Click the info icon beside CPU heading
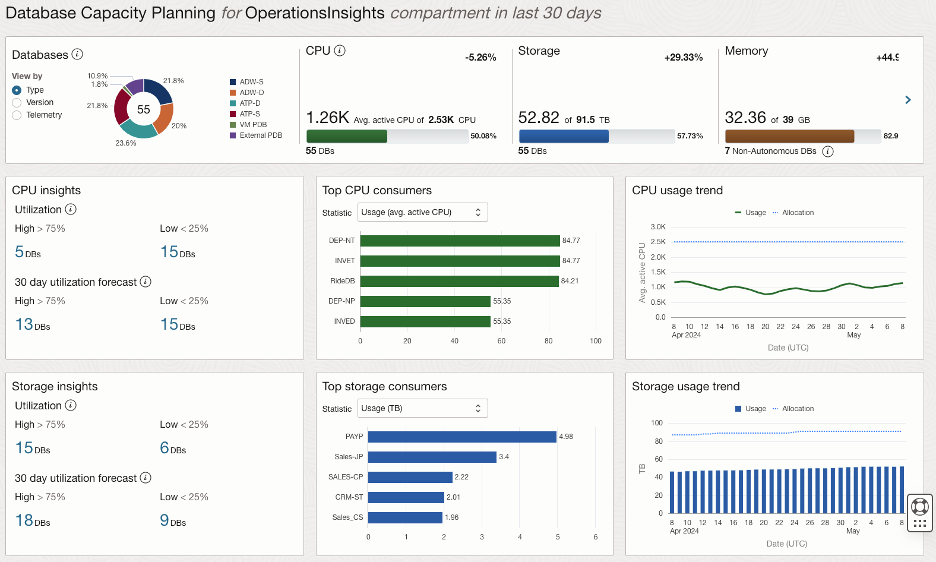 point(340,51)
